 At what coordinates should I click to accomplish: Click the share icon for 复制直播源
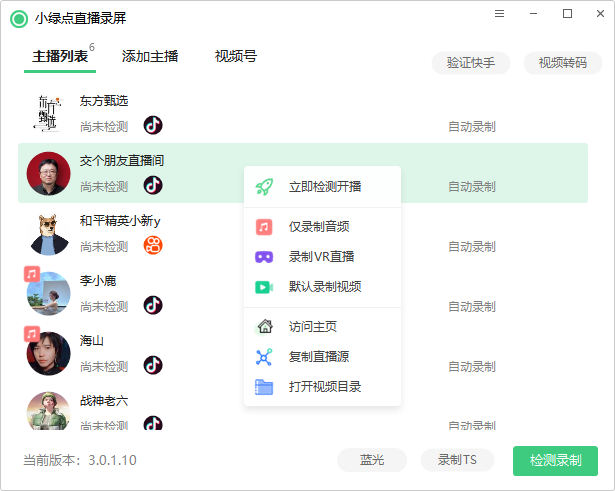pyautogui.click(x=264, y=357)
